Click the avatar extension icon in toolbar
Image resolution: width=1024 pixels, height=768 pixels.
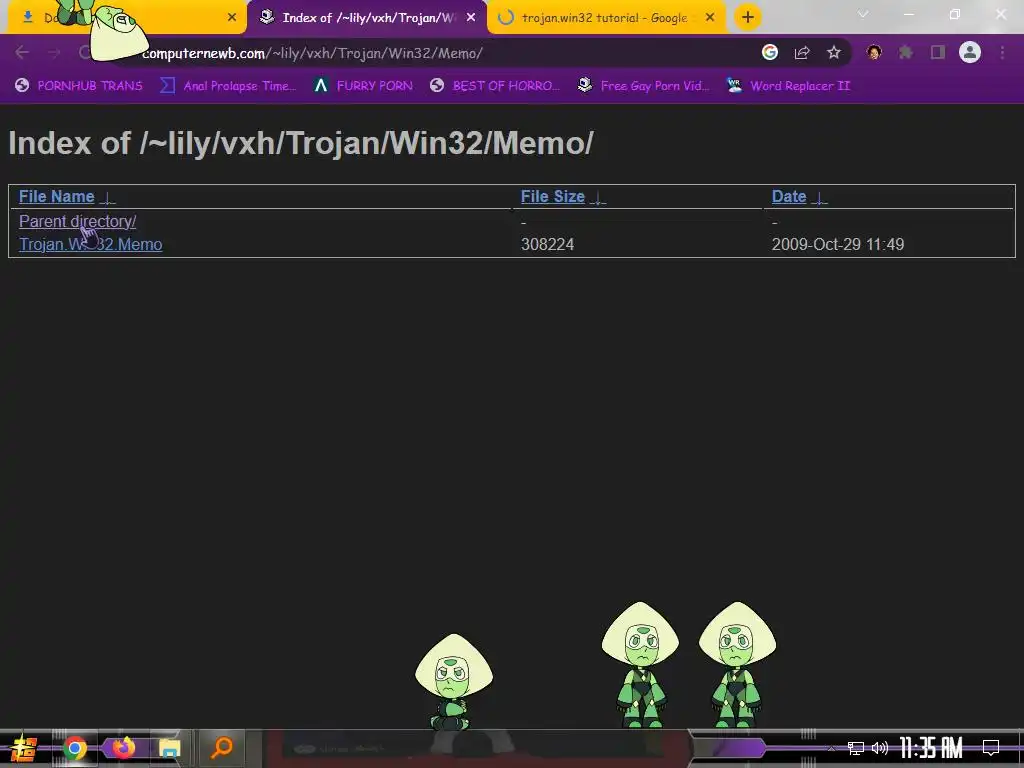pos(874,53)
